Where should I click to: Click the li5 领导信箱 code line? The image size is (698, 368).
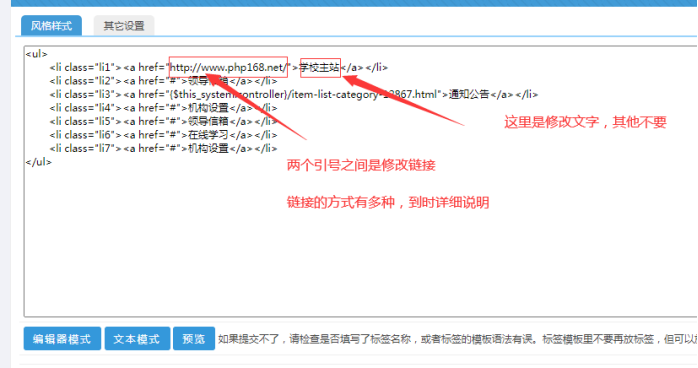tap(163, 121)
